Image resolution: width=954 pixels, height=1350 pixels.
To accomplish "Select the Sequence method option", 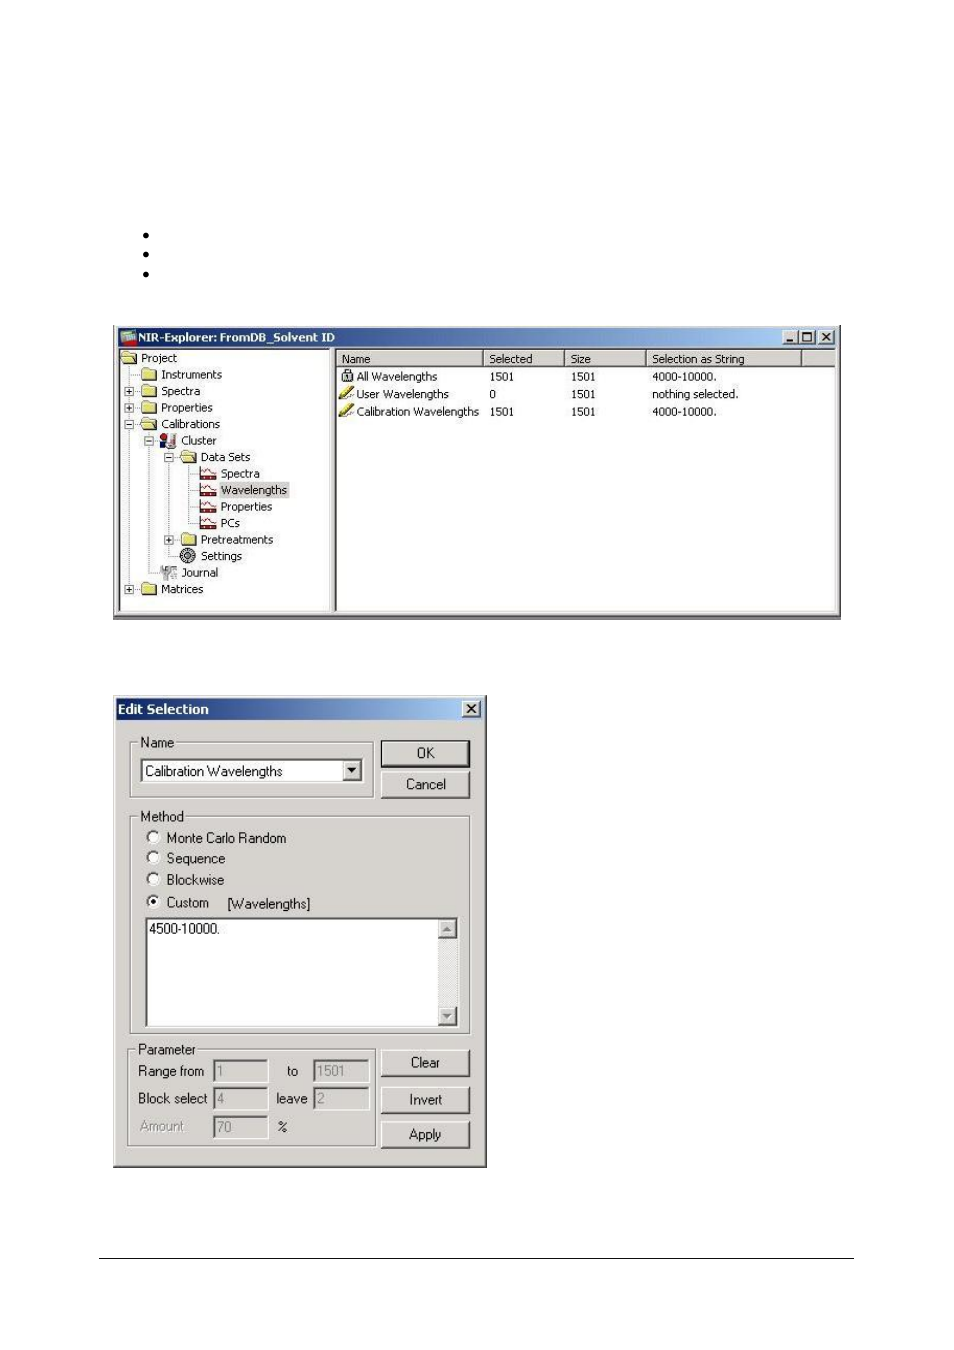I will click(x=153, y=858).
